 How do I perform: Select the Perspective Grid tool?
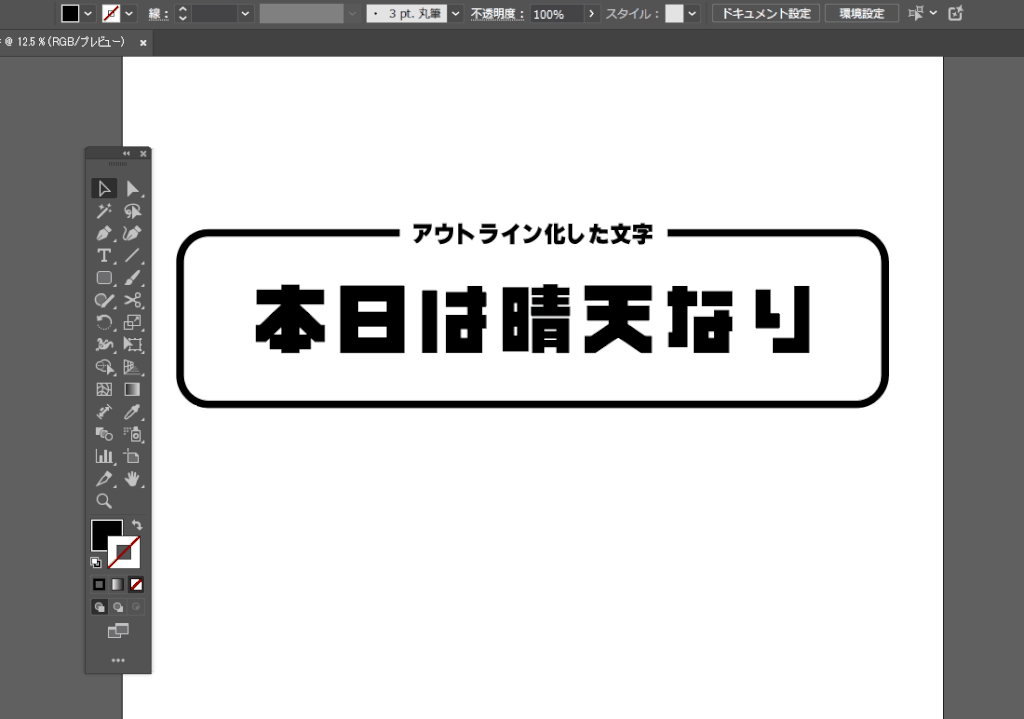tap(133, 367)
